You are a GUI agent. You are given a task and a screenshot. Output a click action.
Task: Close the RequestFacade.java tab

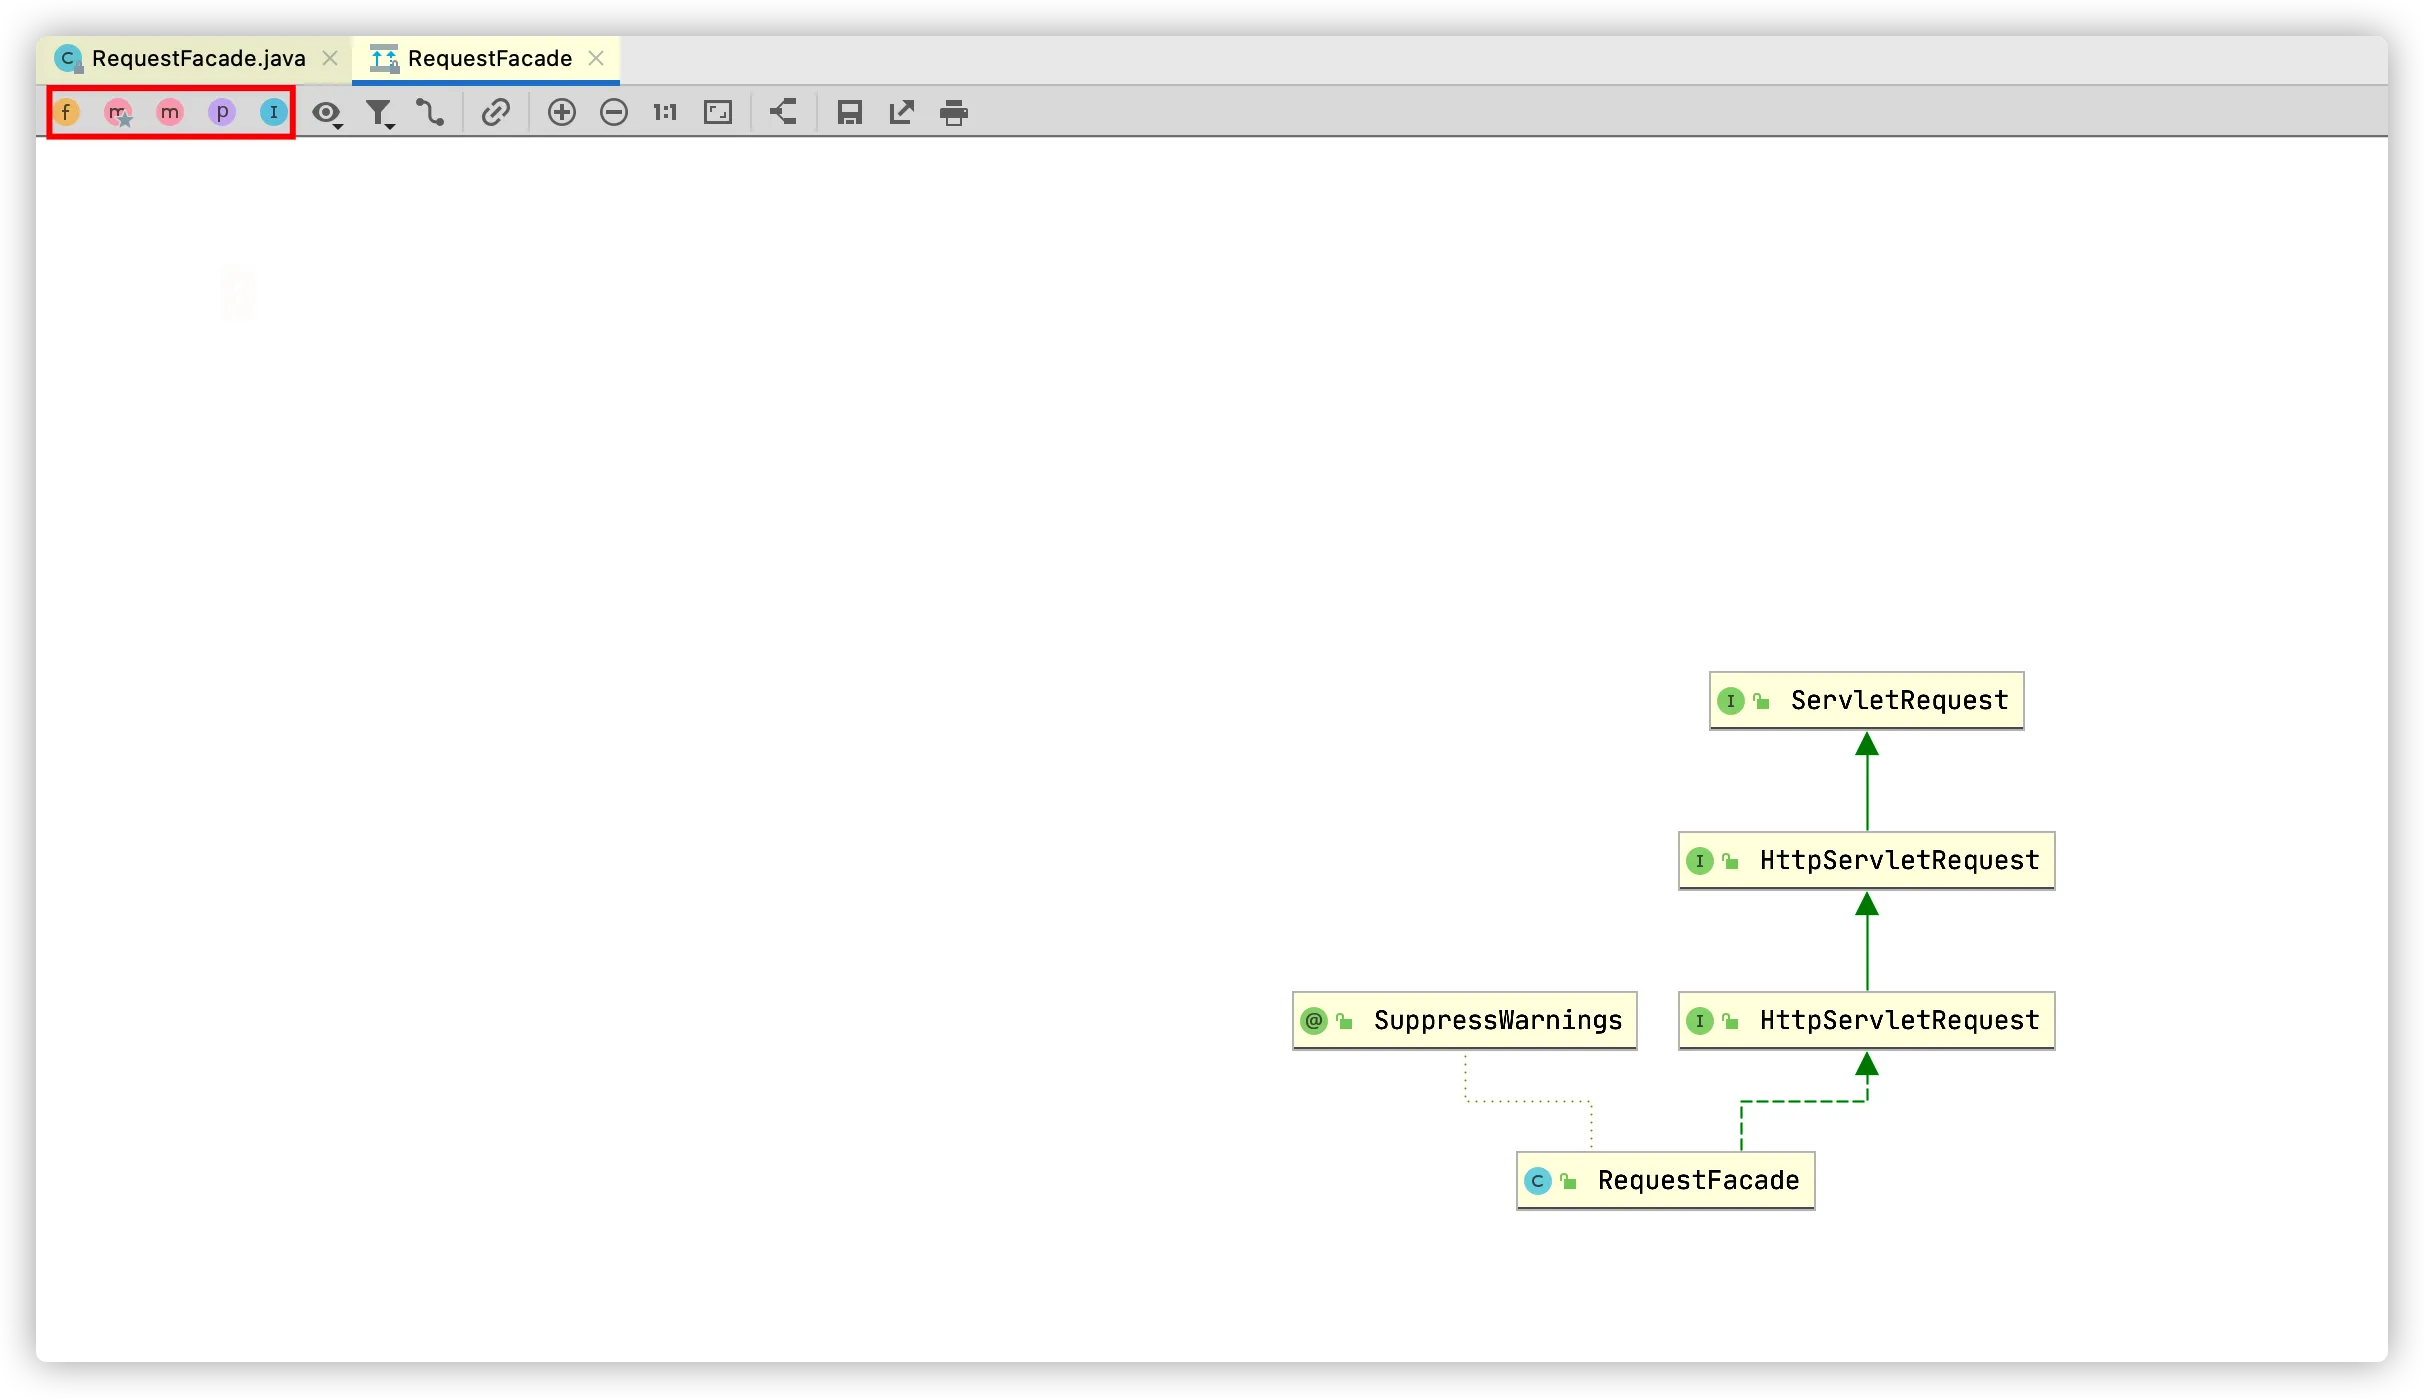pyautogui.click(x=330, y=59)
